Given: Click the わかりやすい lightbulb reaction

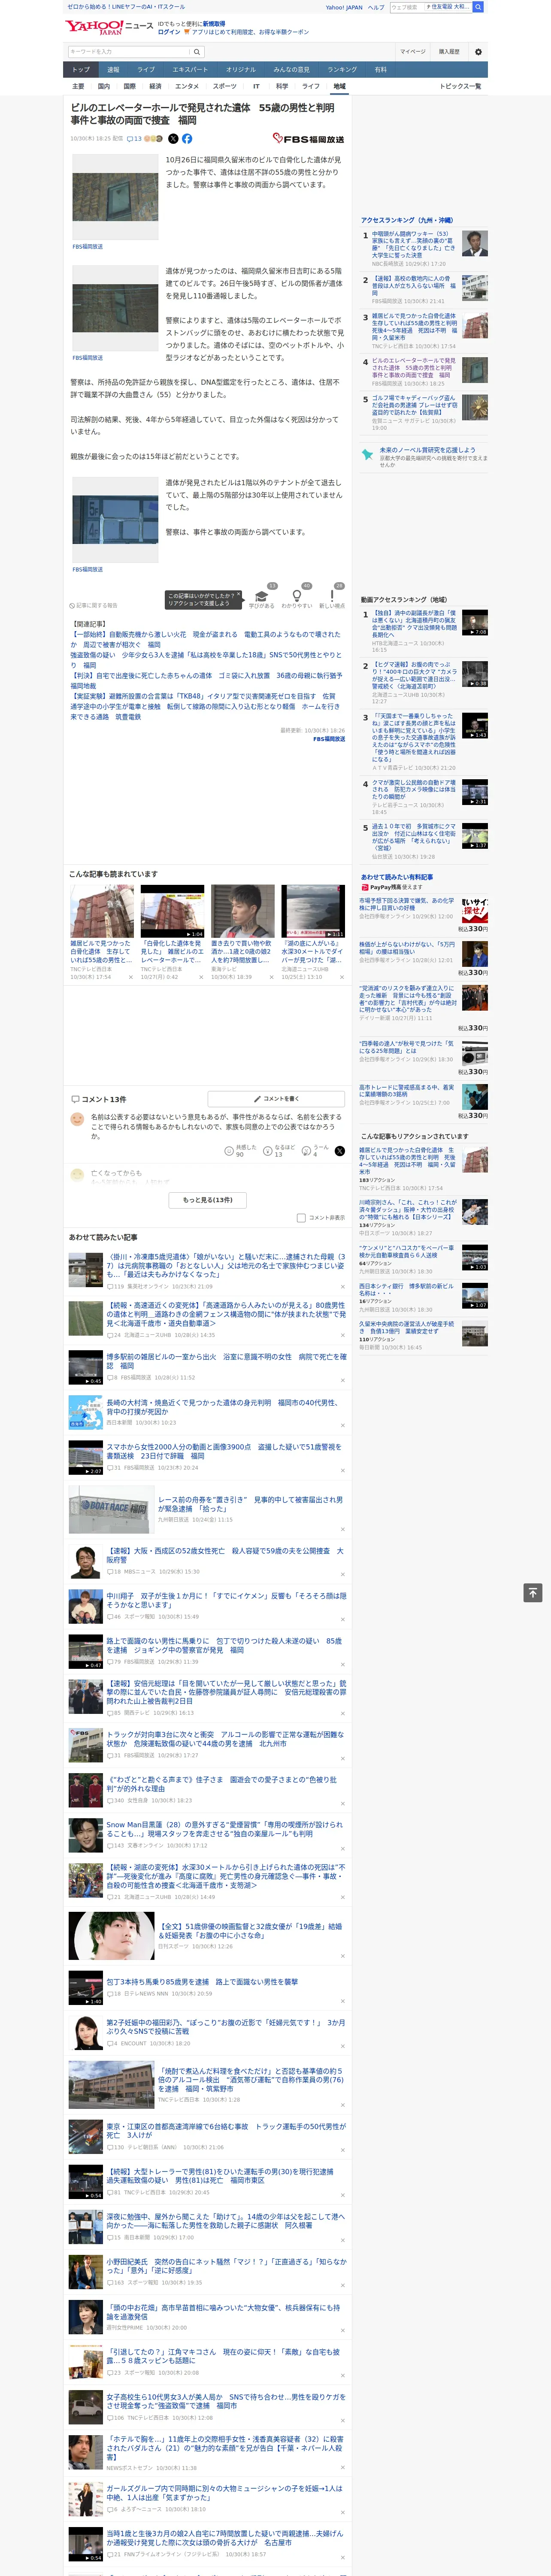Looking at the screenshot, I should [x=297, y=596].
